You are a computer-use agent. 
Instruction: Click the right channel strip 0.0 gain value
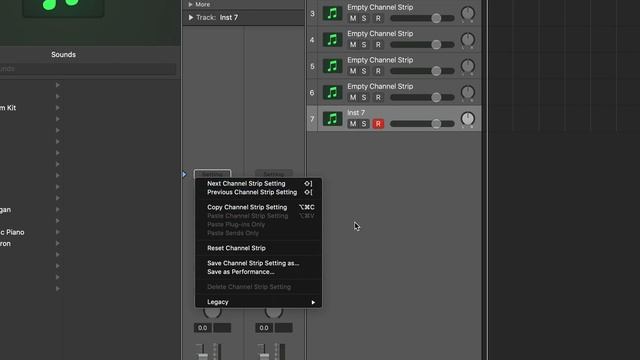coord(264,328)
